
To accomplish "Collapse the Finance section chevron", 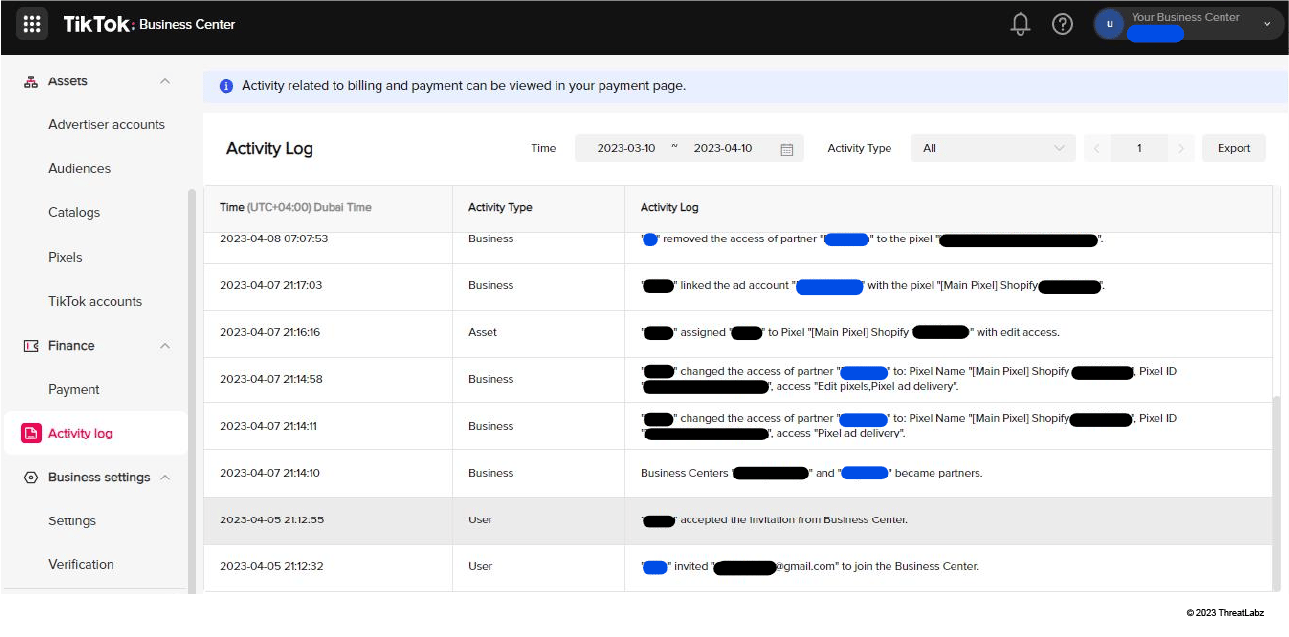I will point(165,346).
